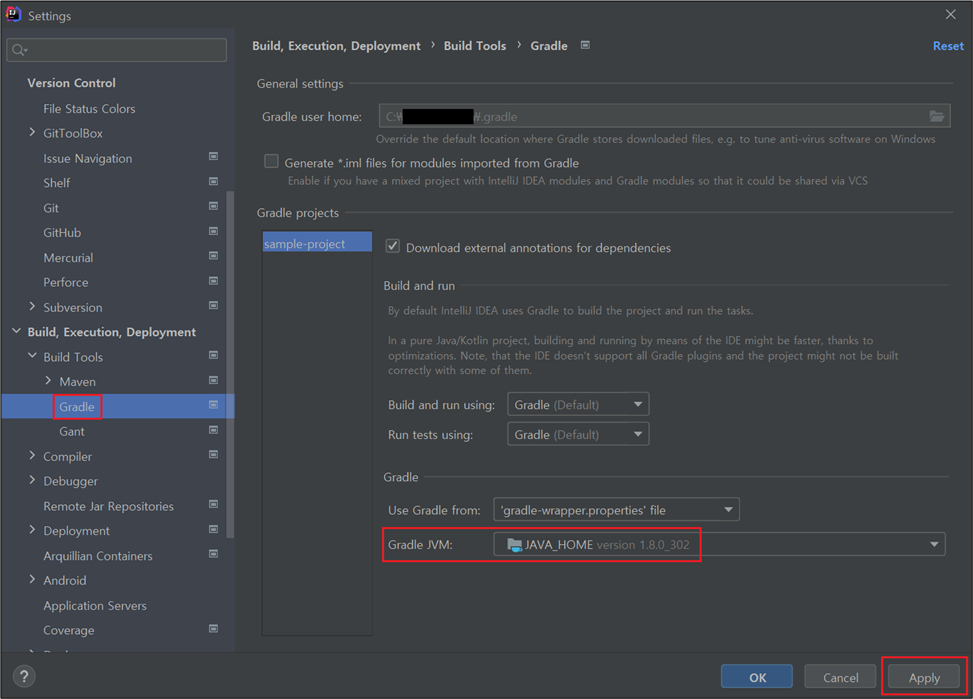Click Build Tools breadcrumb
Image resolution: width=973 pixels, height=699 pixels.
pyautogui.click(x=475, y=46)
